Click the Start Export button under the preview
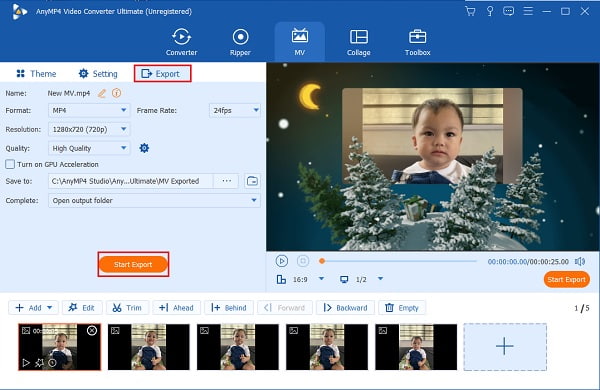 click(x=566, y=279)
